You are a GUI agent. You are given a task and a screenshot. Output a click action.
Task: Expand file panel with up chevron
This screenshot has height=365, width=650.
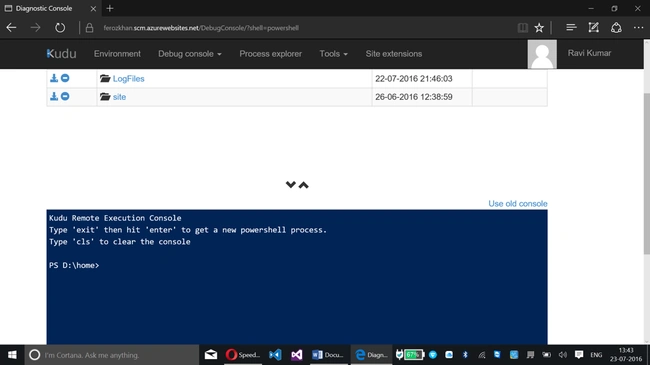click(x=303, y=185)
